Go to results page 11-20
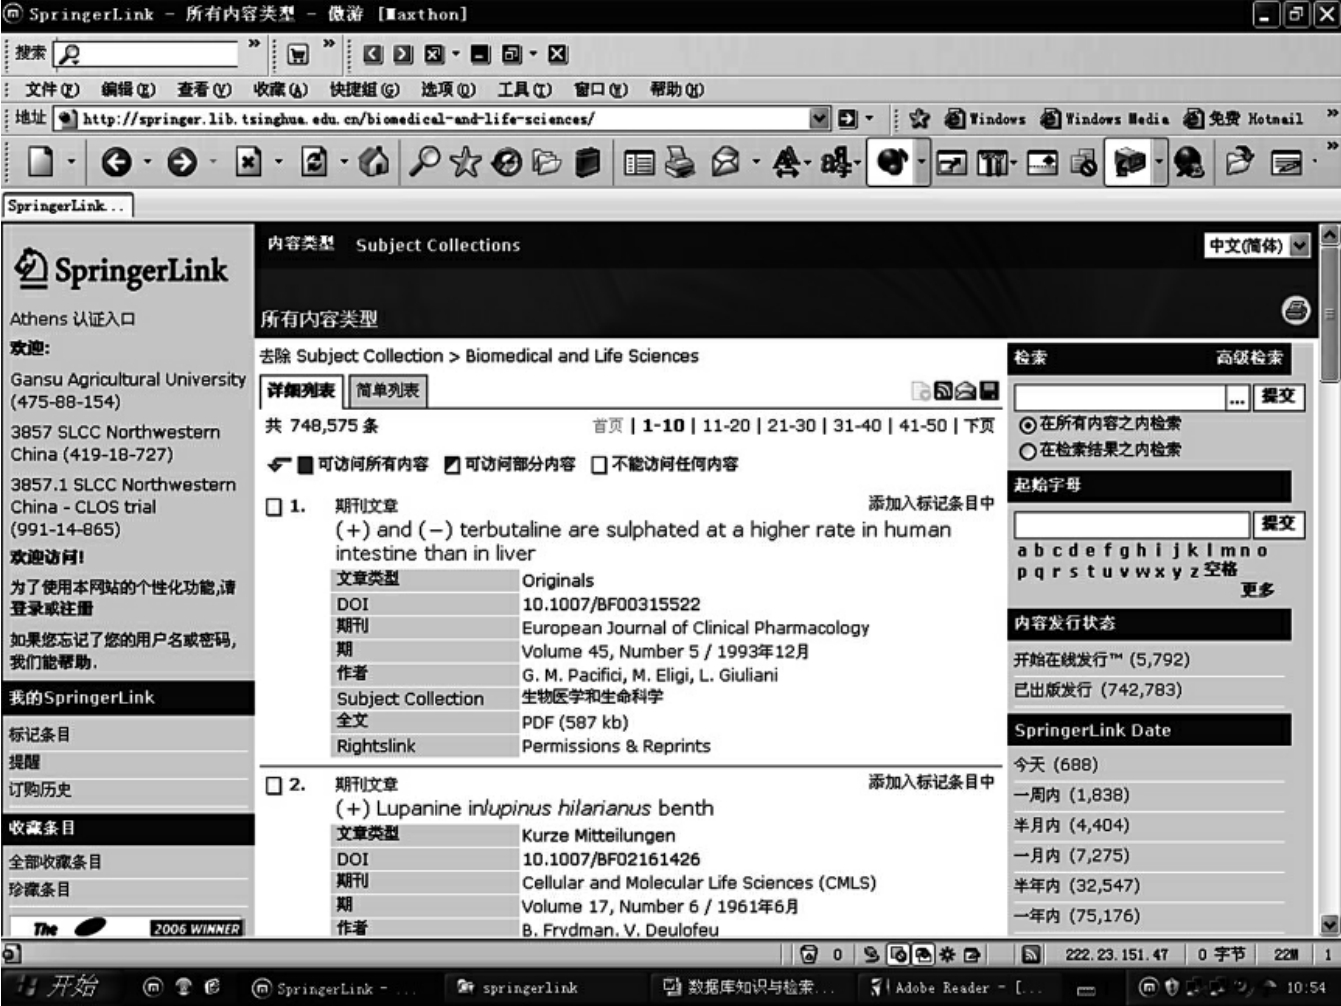This screenshot has height=1006, width=1341. (x=726, y=426)
